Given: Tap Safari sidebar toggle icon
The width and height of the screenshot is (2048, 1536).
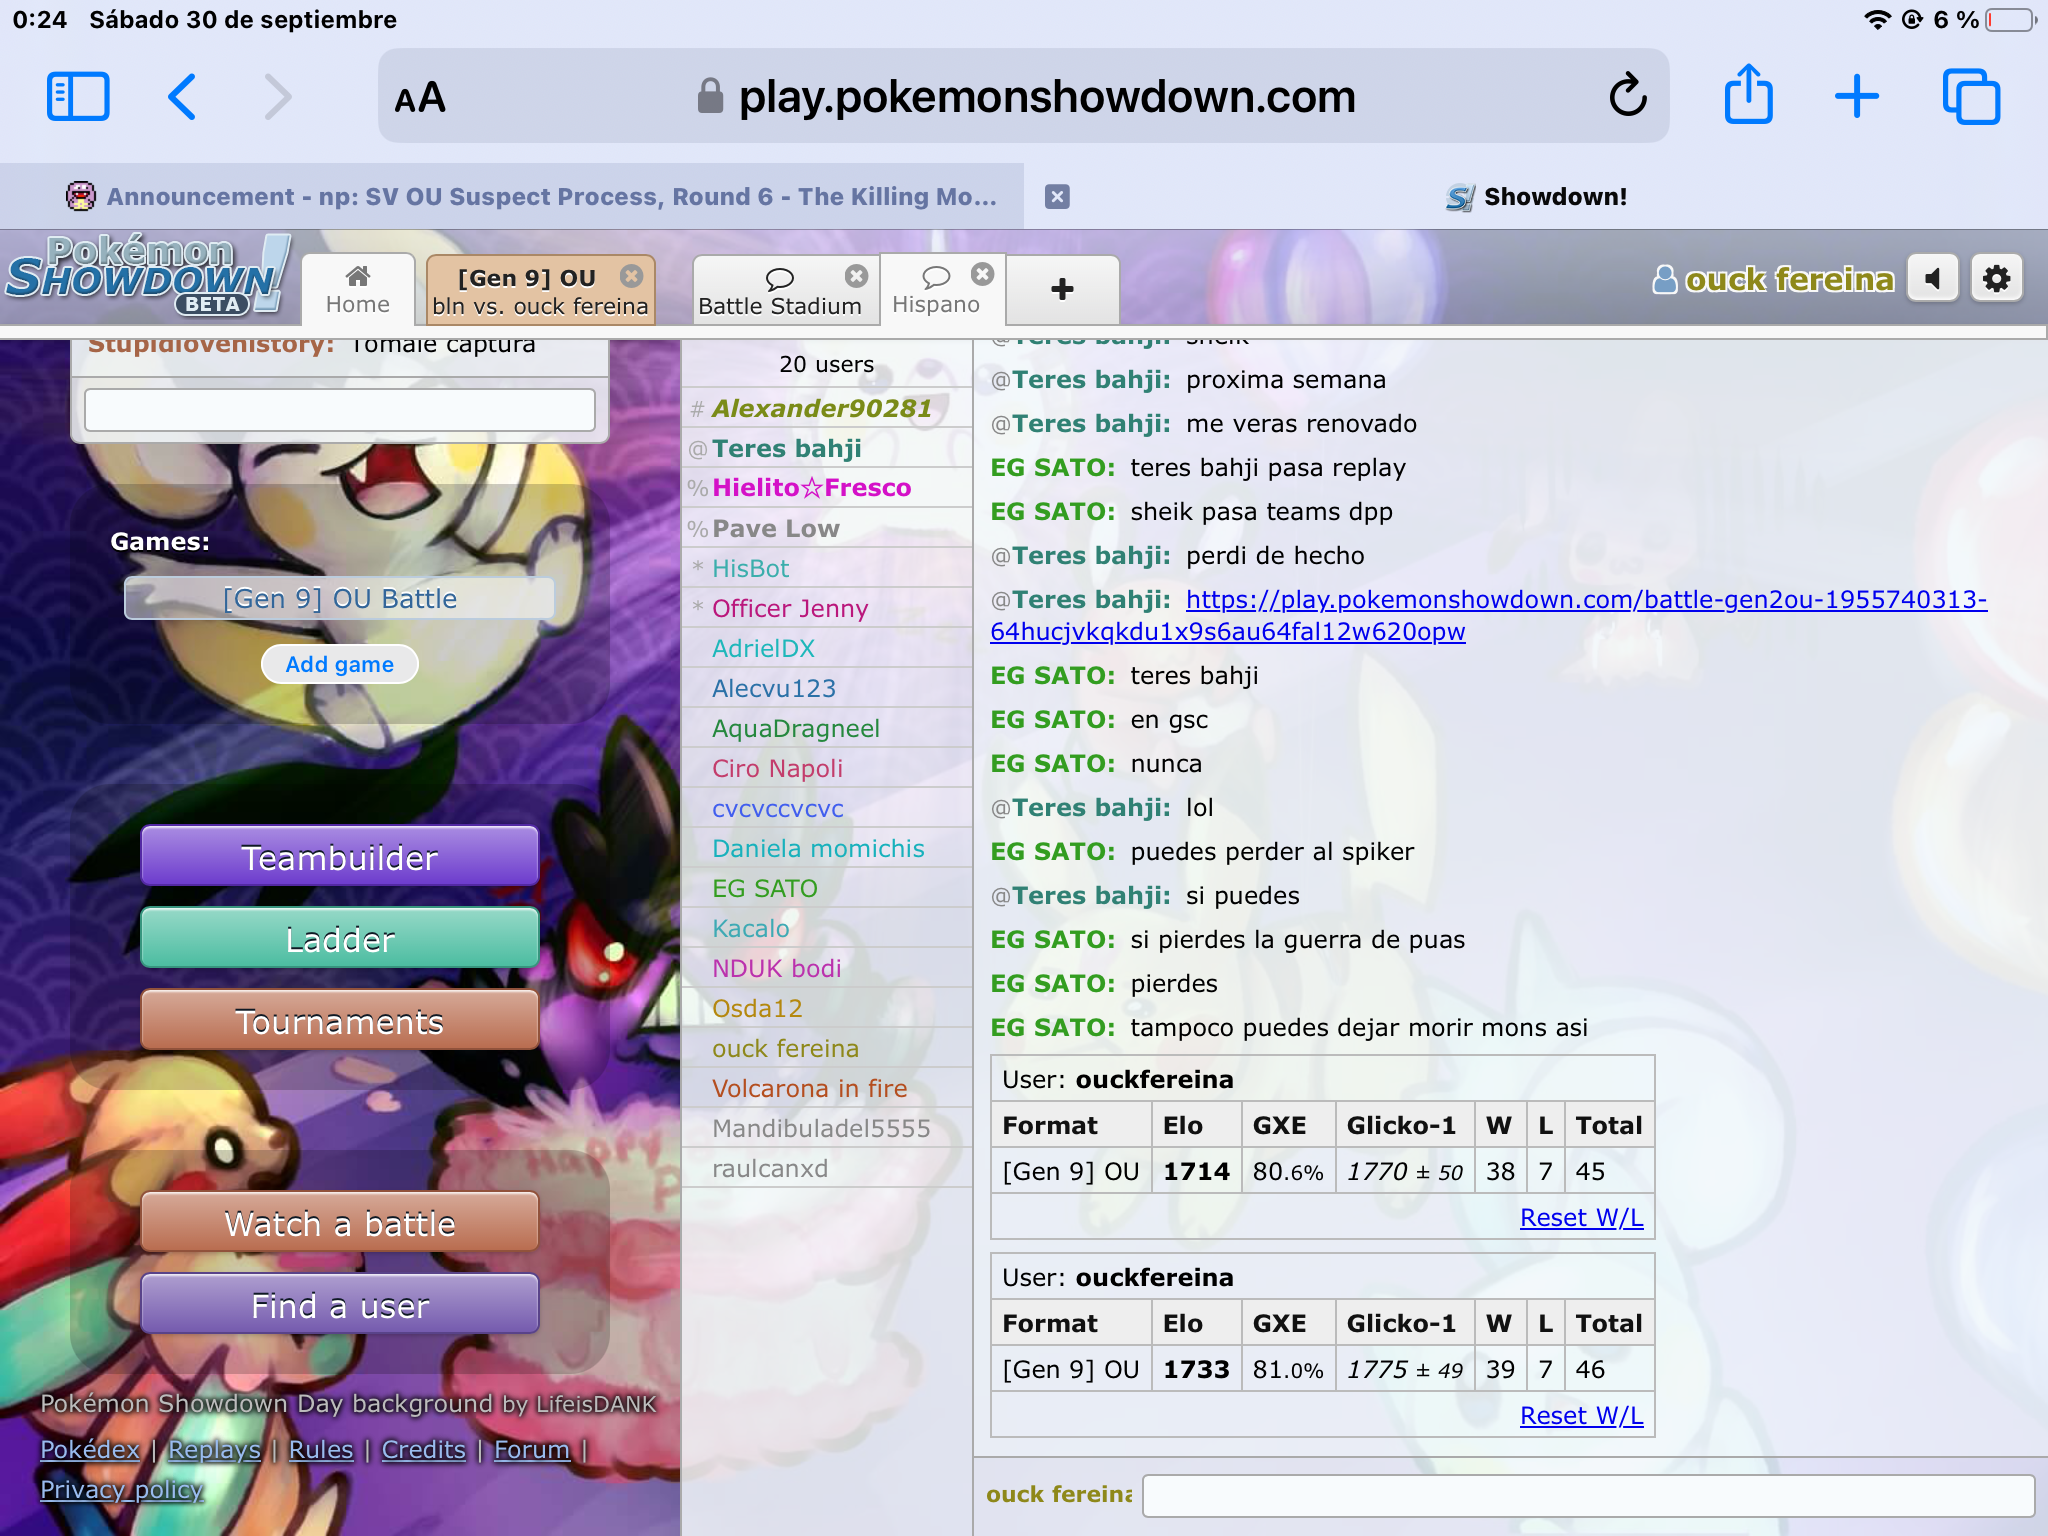Looking at the screenshot, I should (78, 97).
